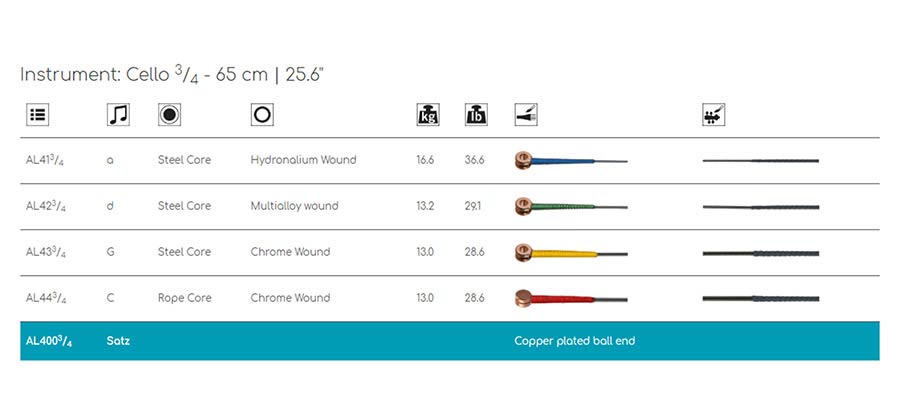The height and width of the screenshot is (399, 900).
Task: Click the yellow-wrapped ball end string image
Action: click(x=571, y=253)
